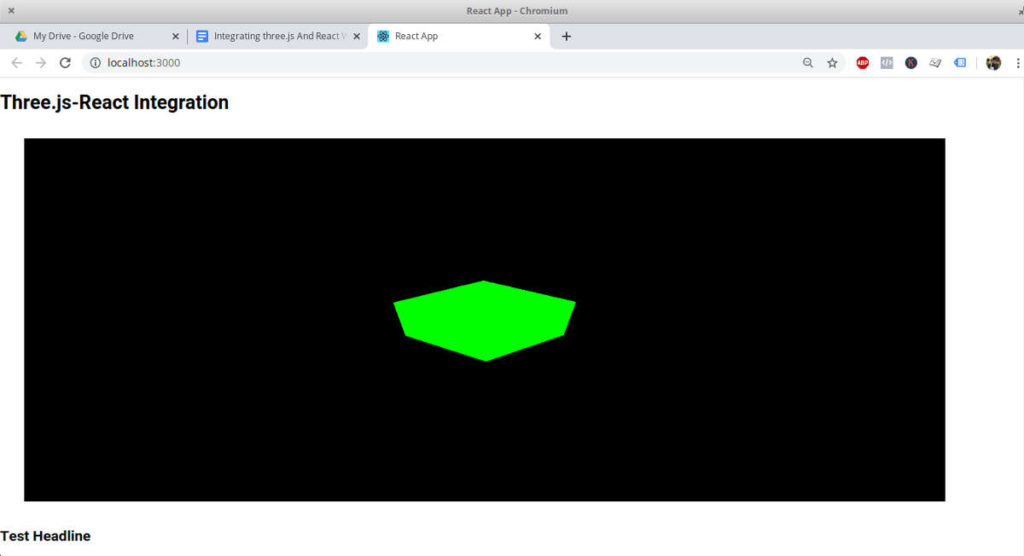Image resolution: width=1024 pixels, height=556 pixels.
Task: Click the gray code-brackets extension icon
Action: [886, 63]
